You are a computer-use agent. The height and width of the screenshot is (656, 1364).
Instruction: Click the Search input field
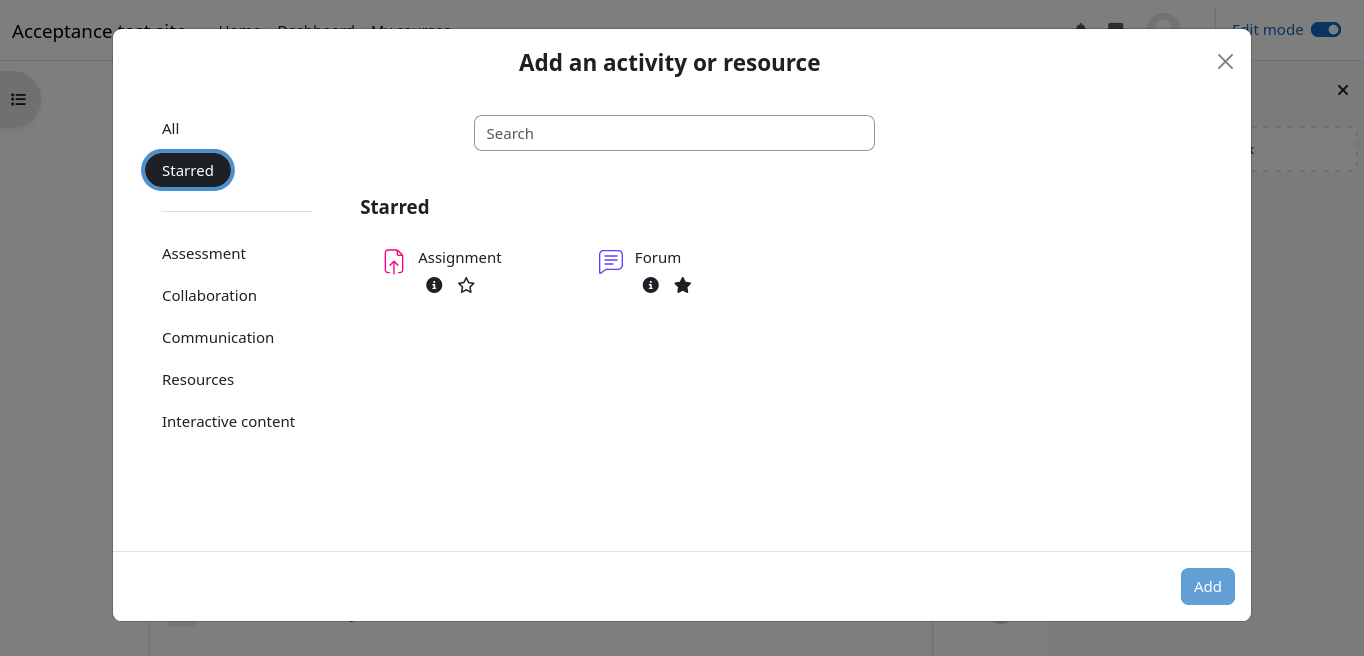click(x=674, y=133)
